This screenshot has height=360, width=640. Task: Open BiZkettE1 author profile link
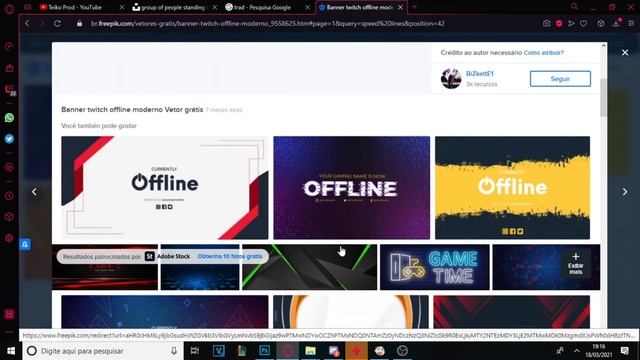[x=480, y=73]
